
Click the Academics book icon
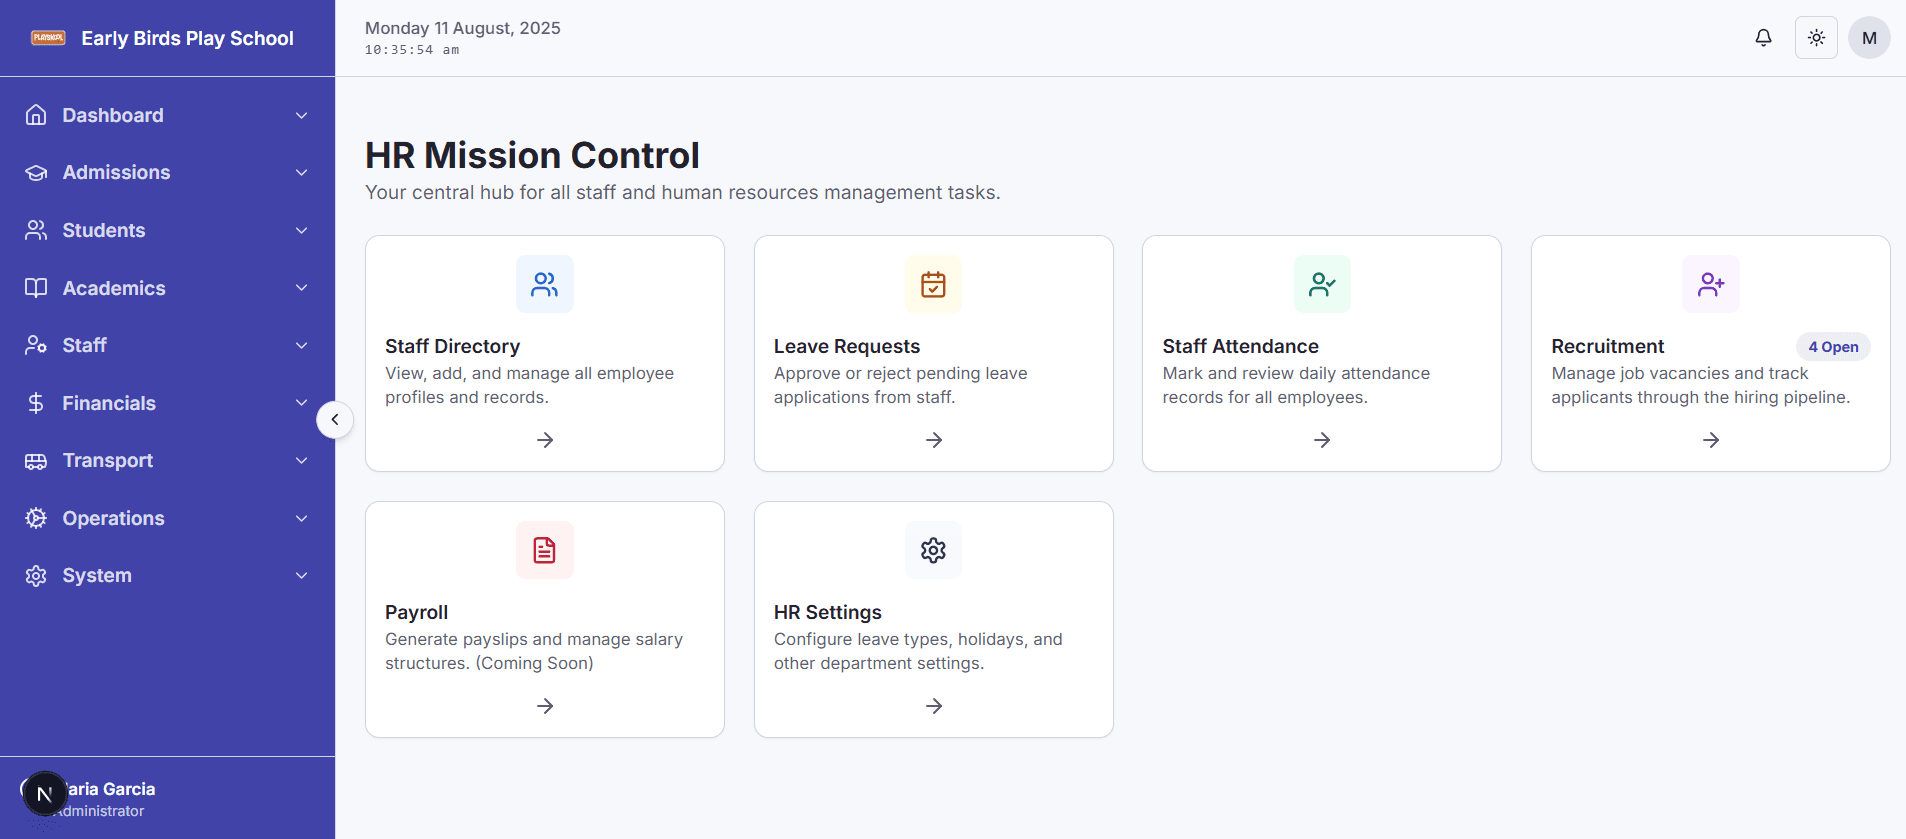pyautogui.click(x=36, y=288)
